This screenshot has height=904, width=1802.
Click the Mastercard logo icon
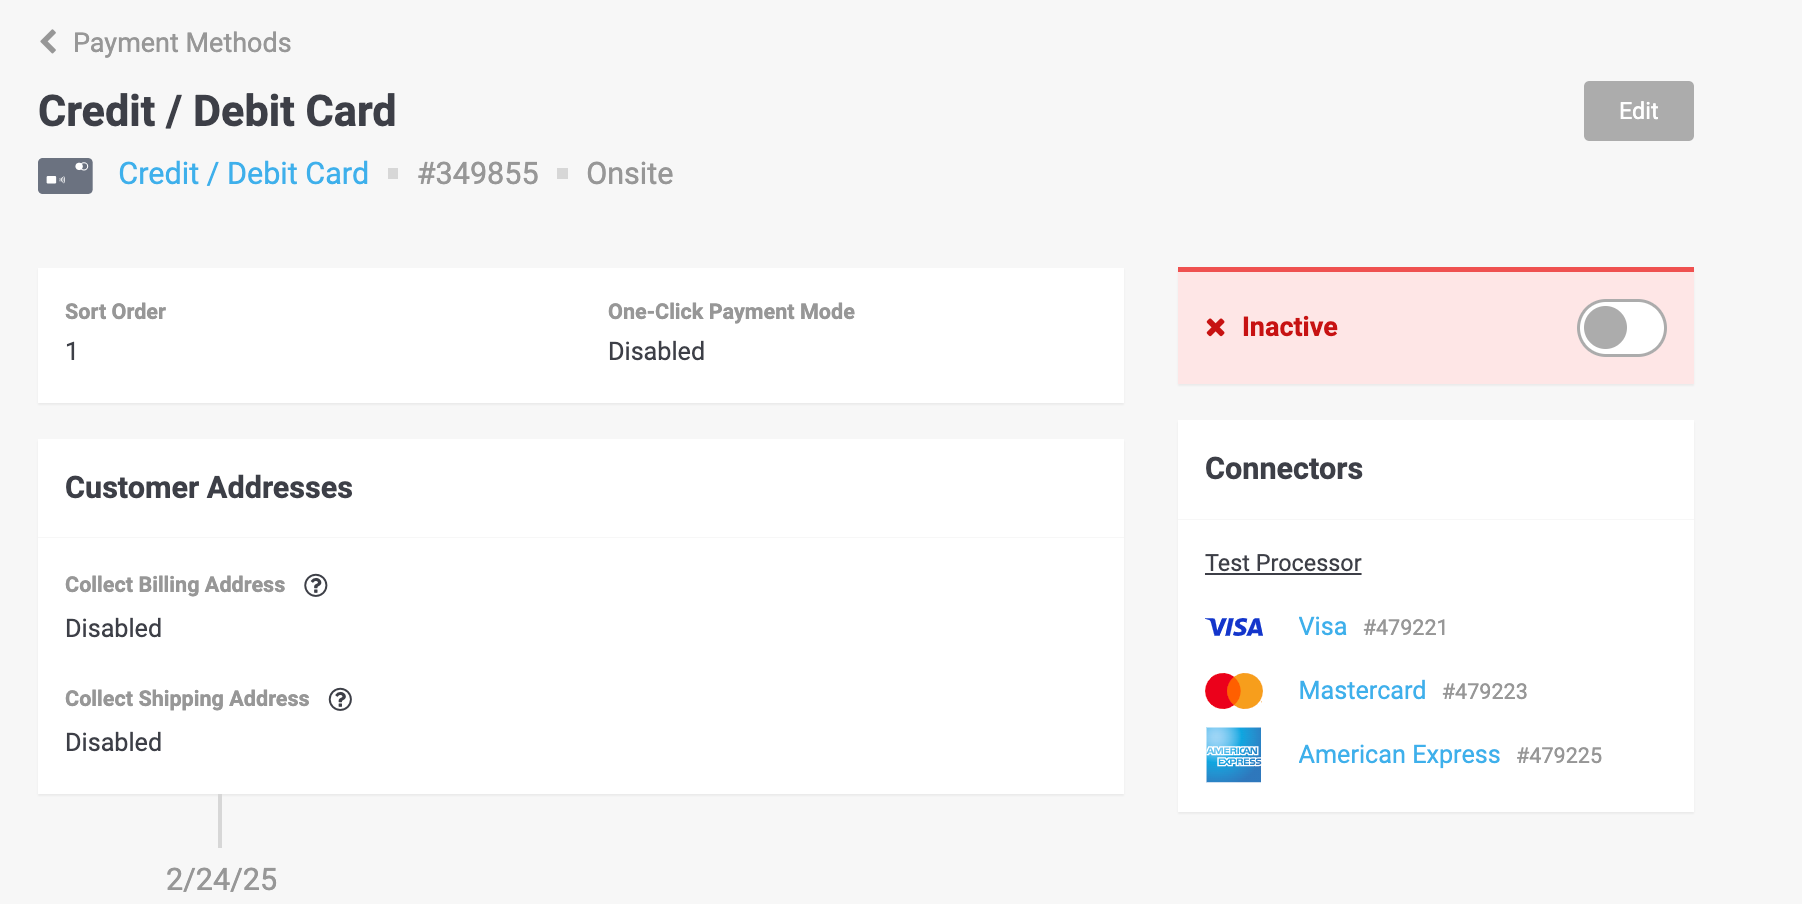coord(1234,691)
